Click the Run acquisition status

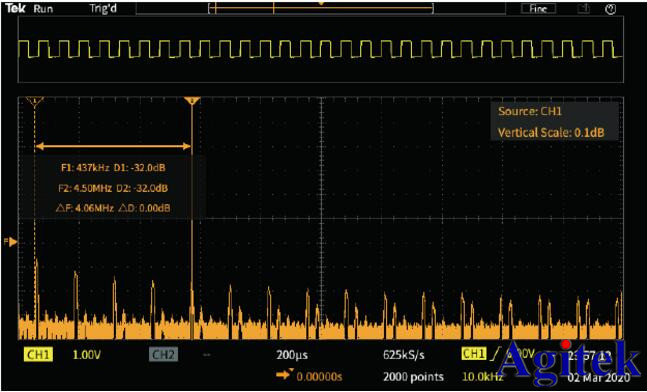pos(43,9)
